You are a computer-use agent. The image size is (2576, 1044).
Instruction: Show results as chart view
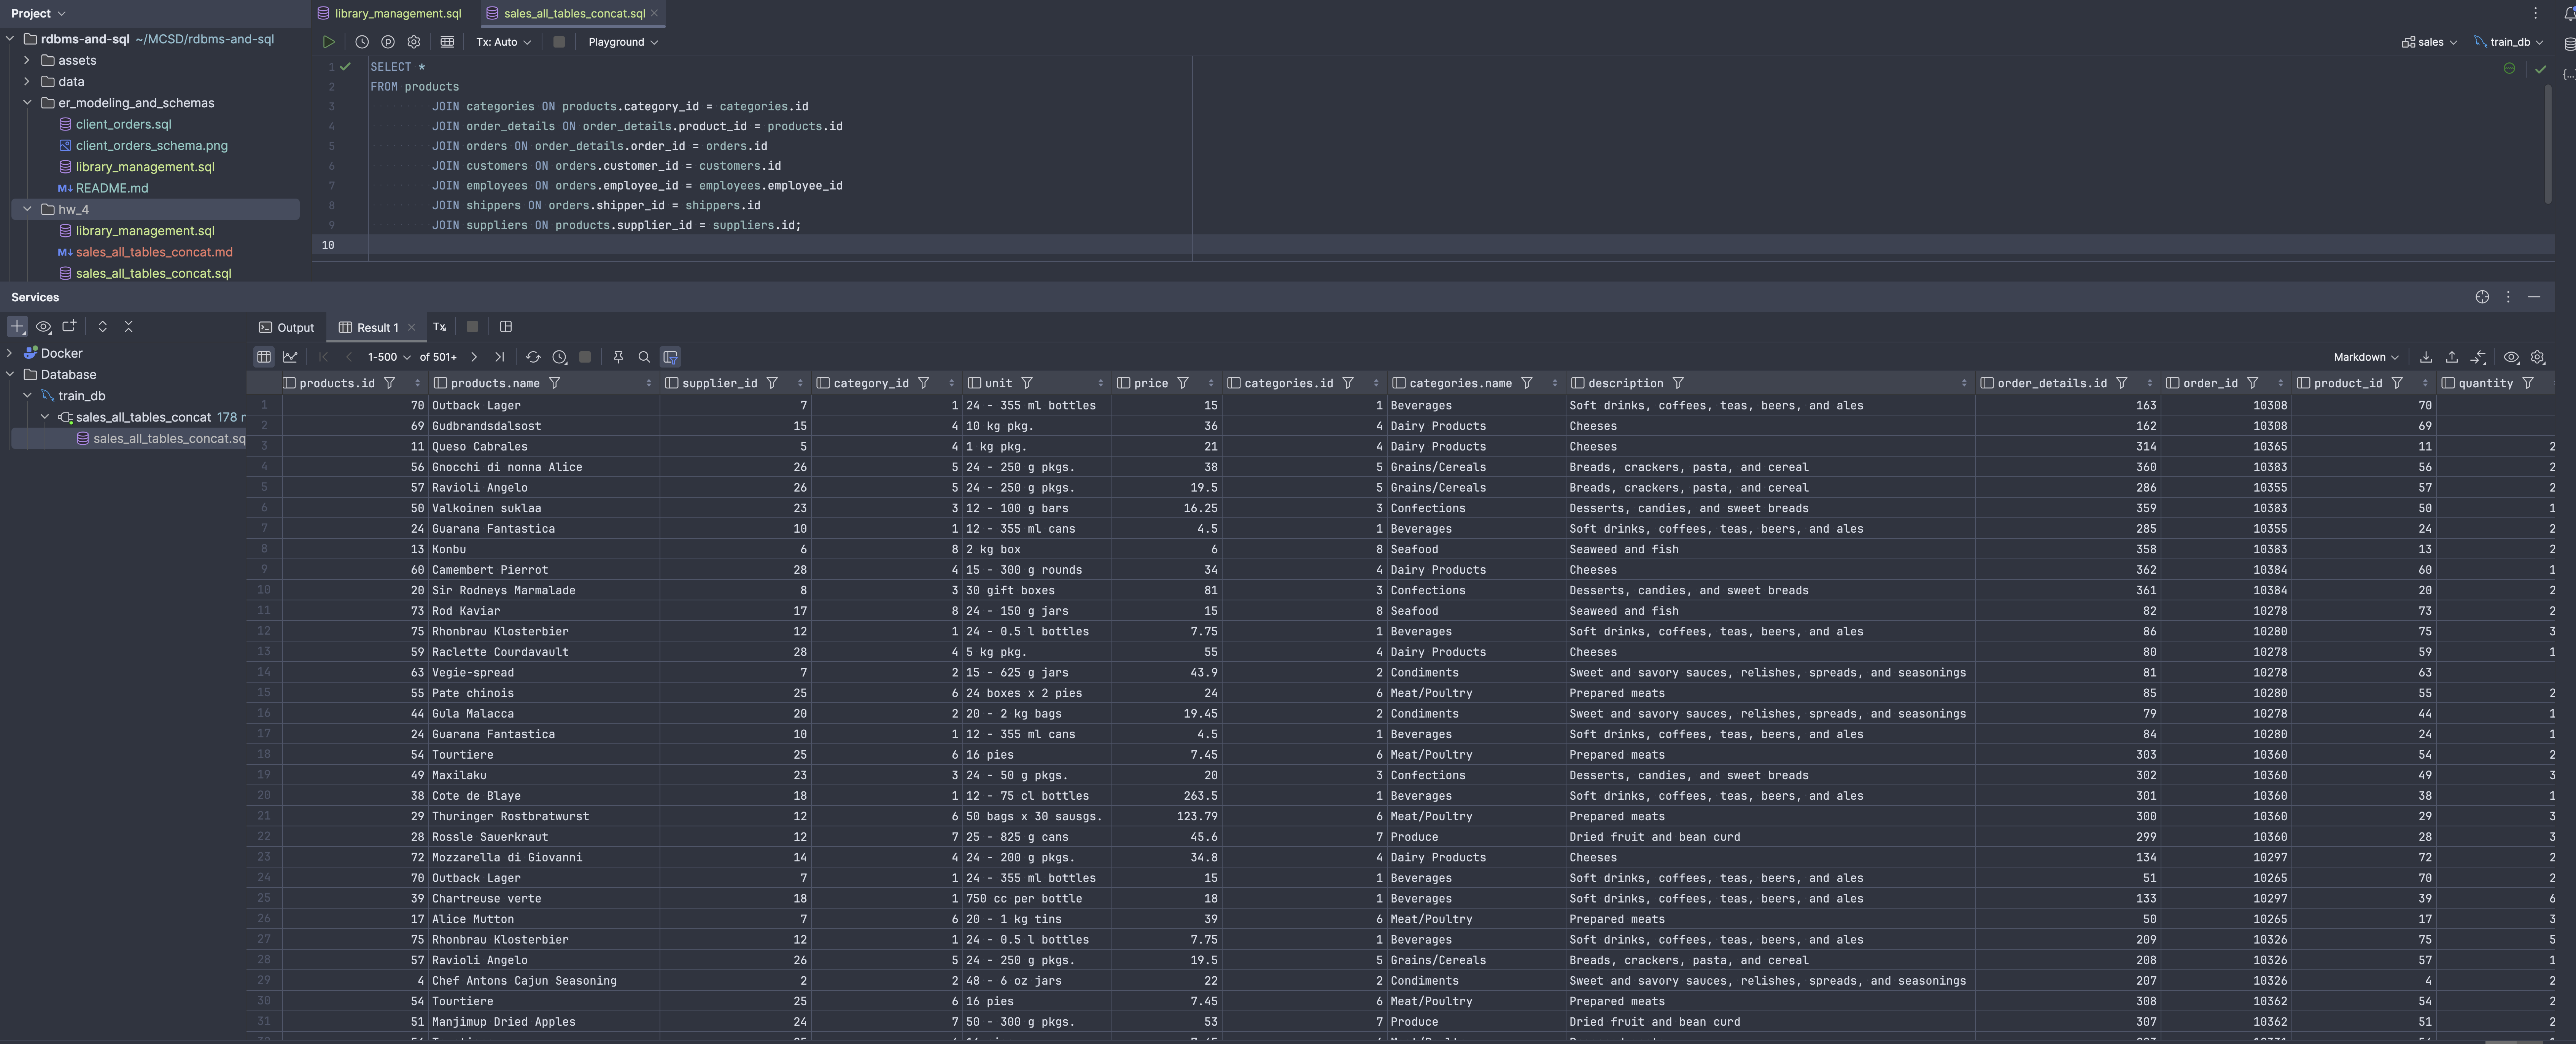290,357
